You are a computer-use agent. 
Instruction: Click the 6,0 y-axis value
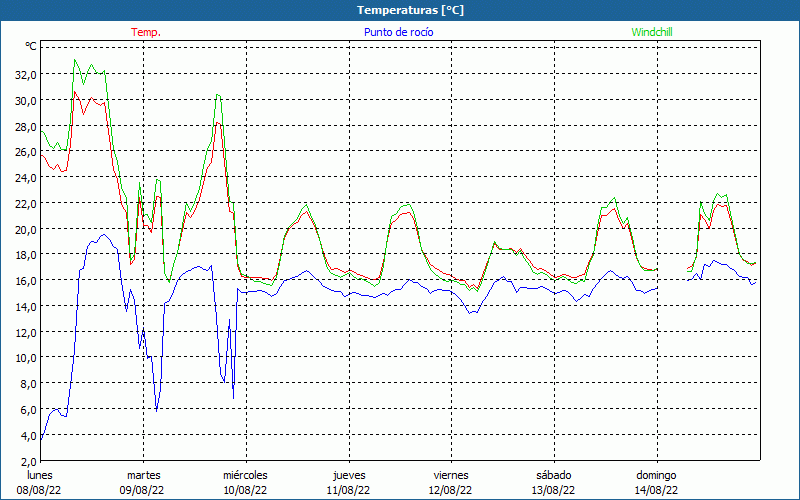pos(29,410)
